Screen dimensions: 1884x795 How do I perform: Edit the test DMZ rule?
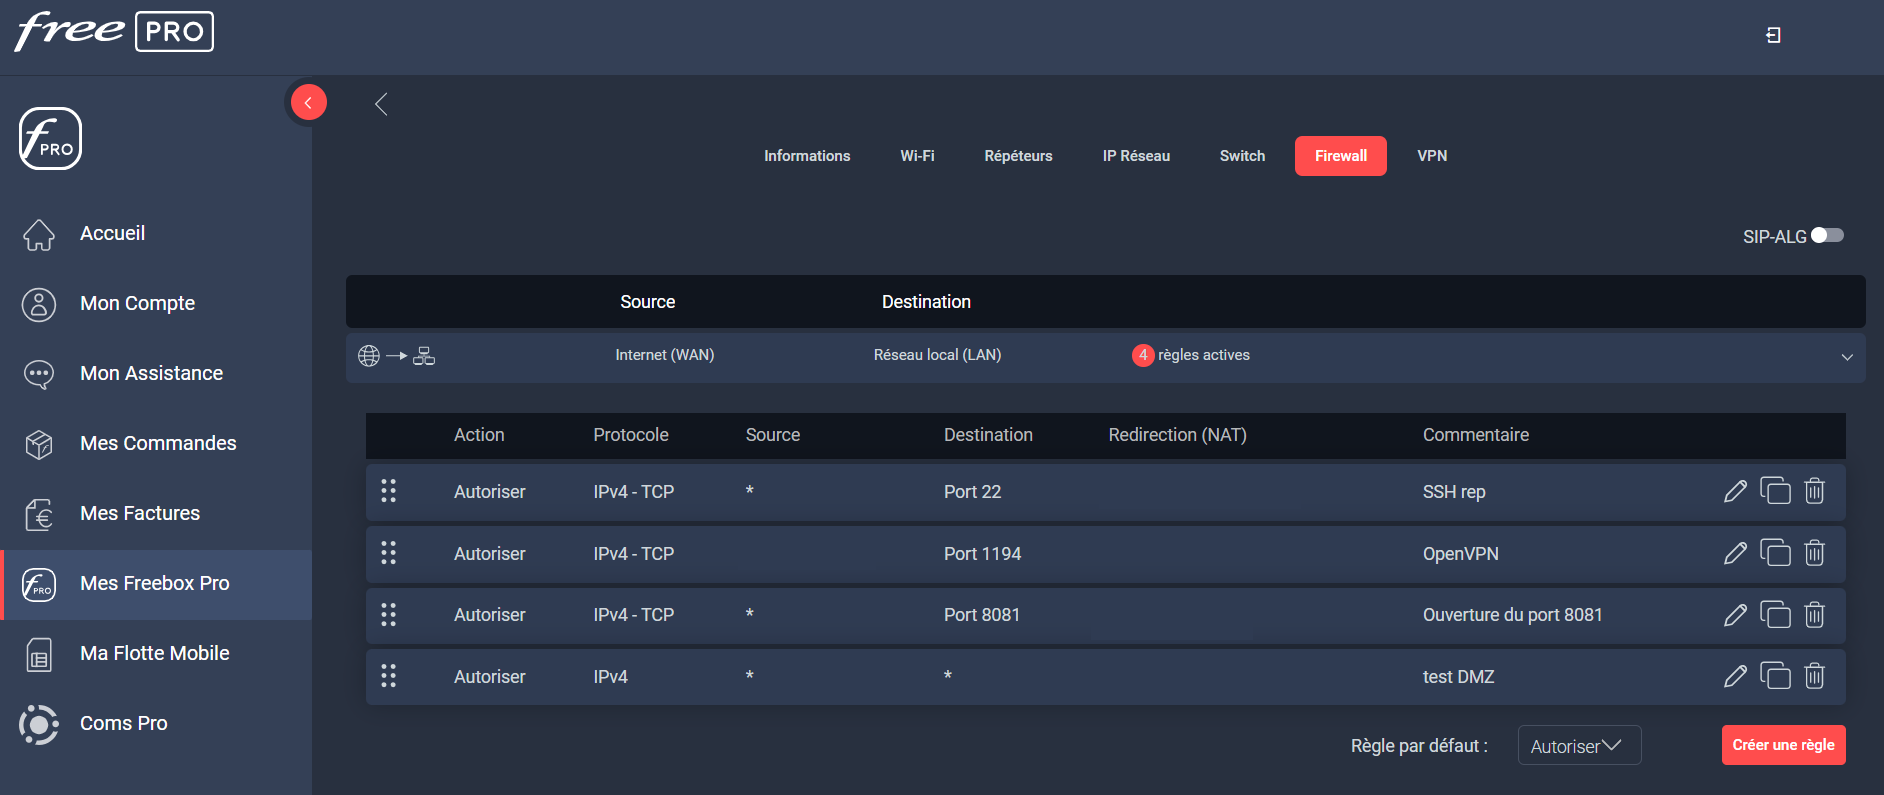1735,676
